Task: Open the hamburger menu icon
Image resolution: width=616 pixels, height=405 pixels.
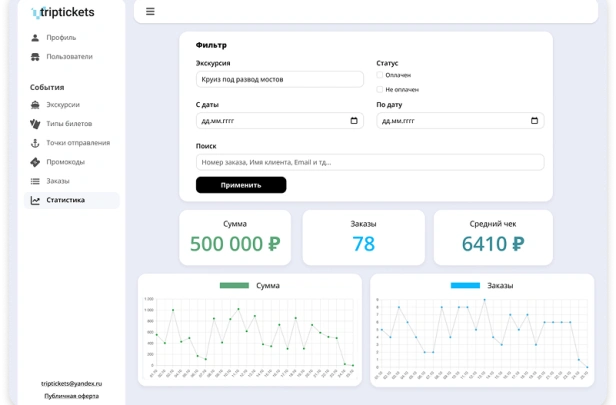Action: pyautogui.click(x=150, y=11)
